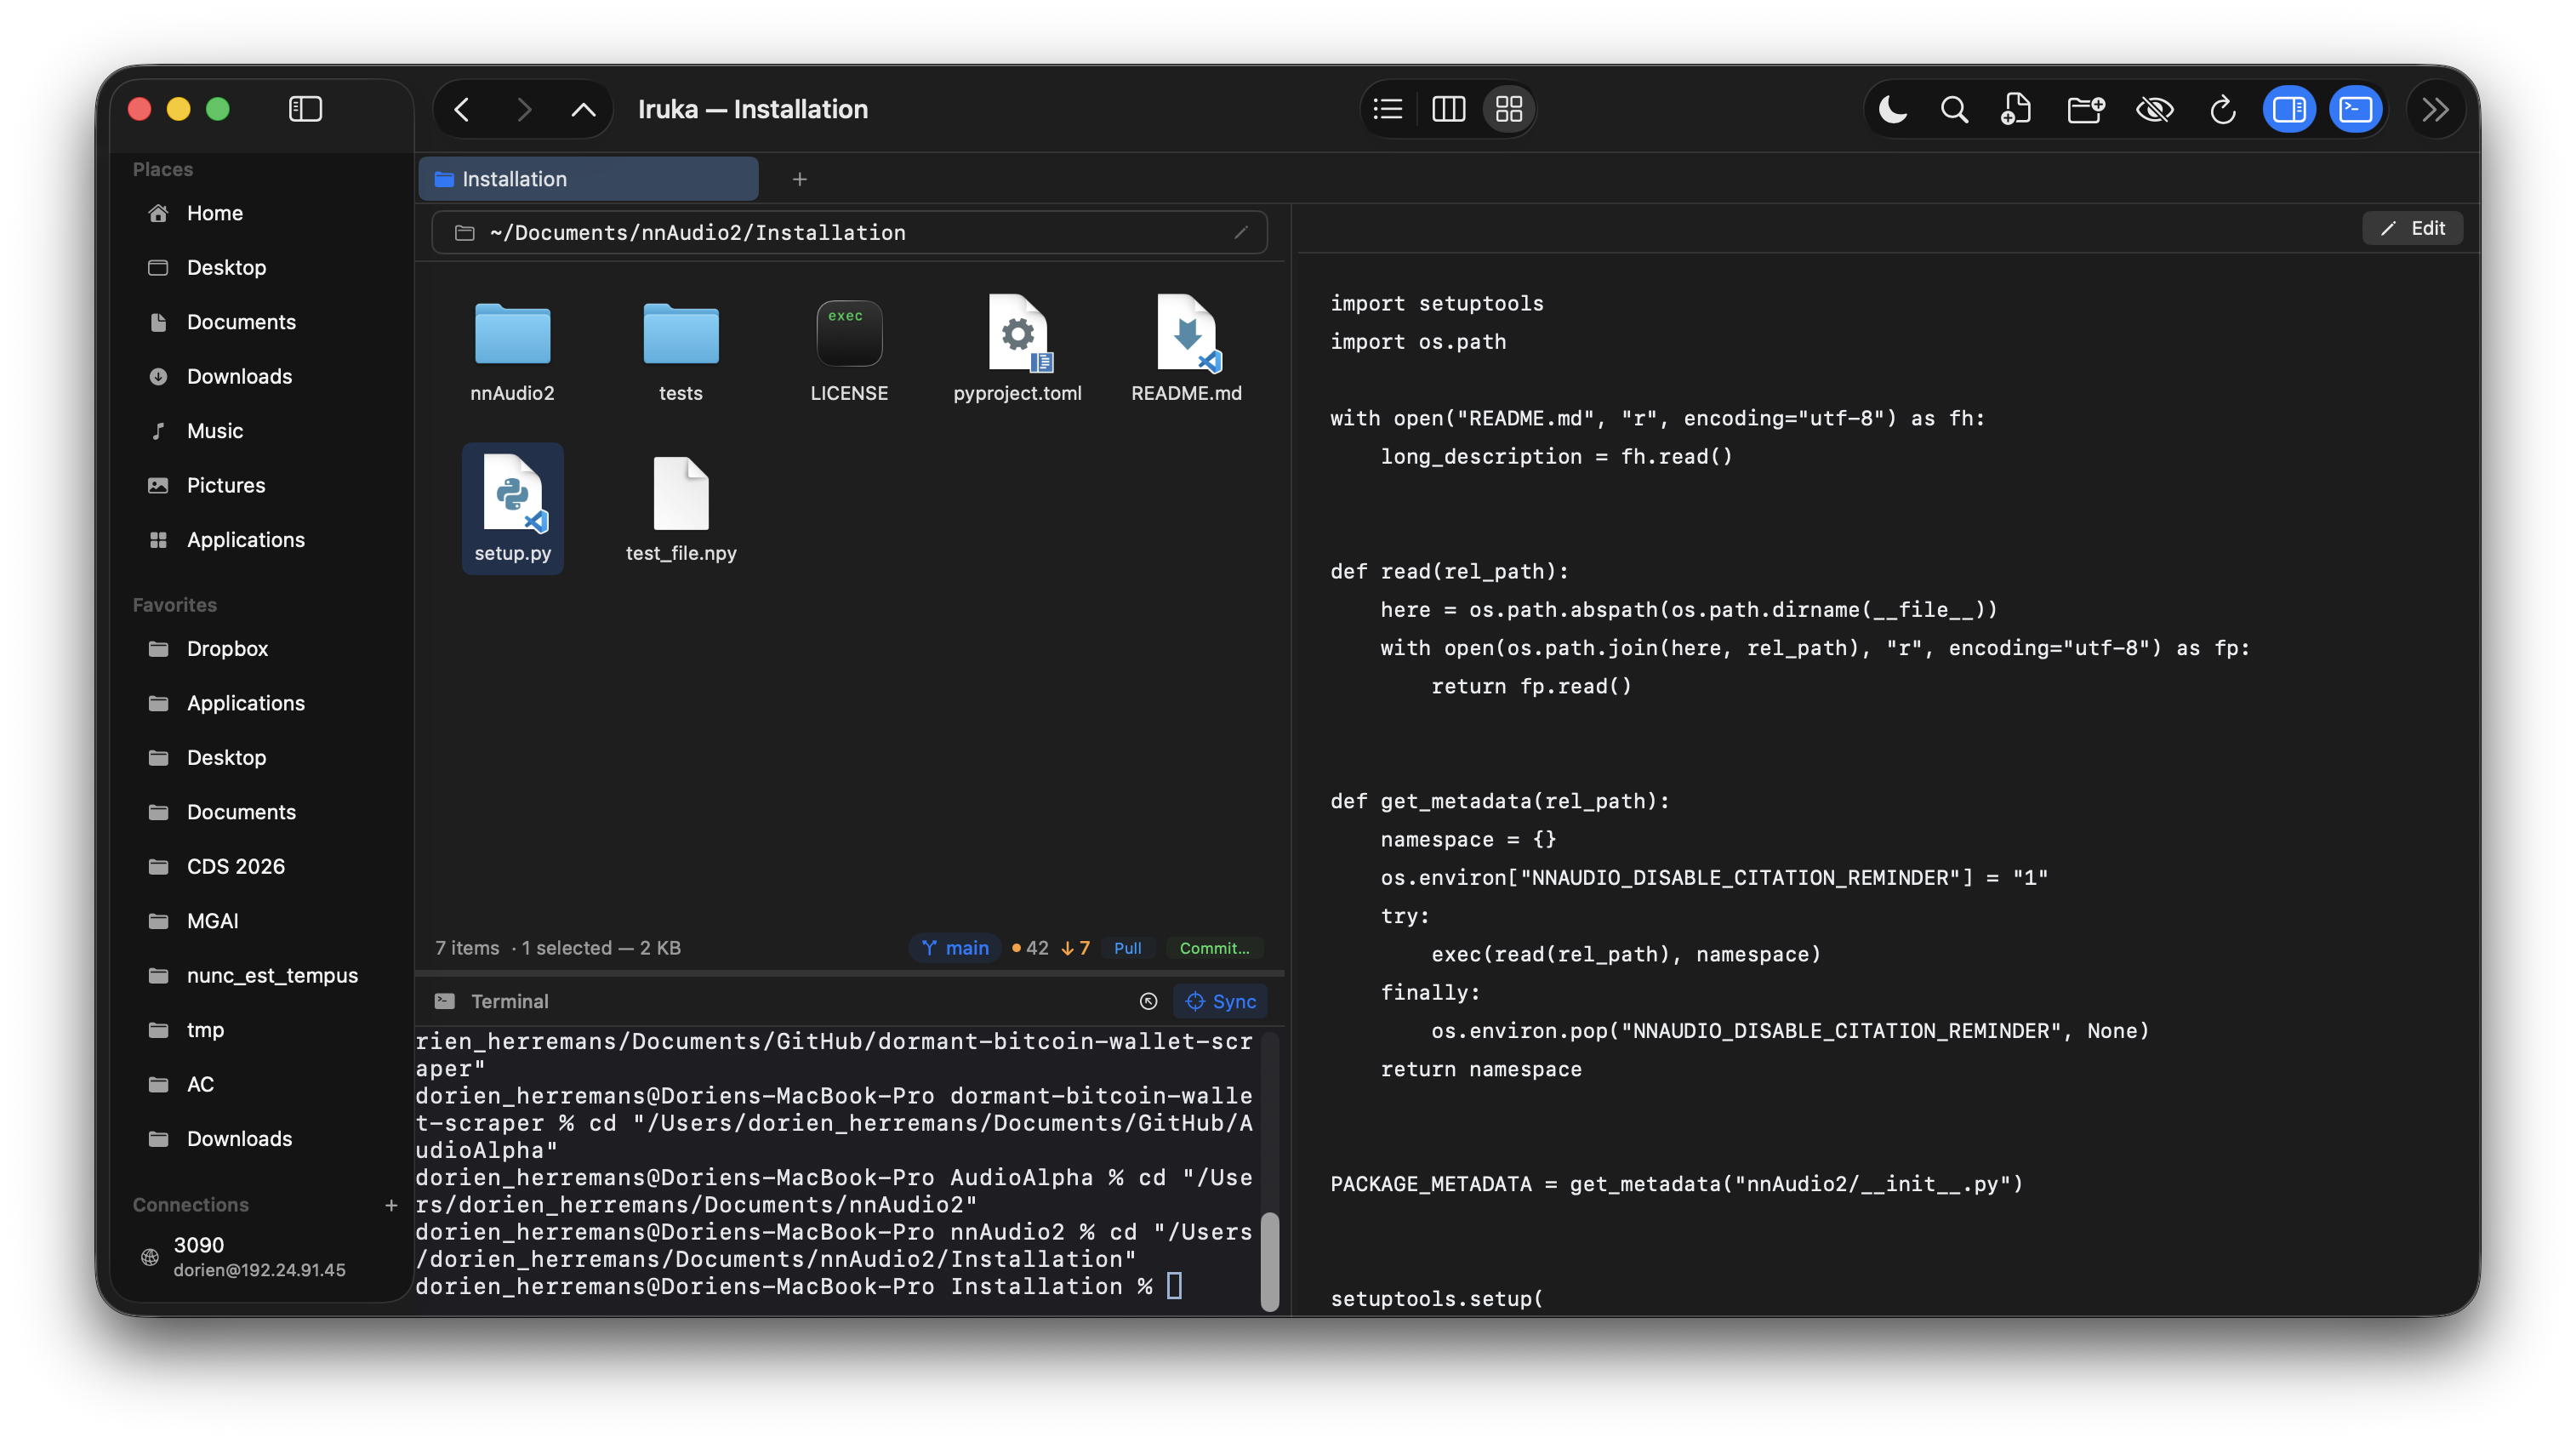Click the terminal prompt line
This screenshot has width=2576, height=1443.
(x=798, y=1286)
